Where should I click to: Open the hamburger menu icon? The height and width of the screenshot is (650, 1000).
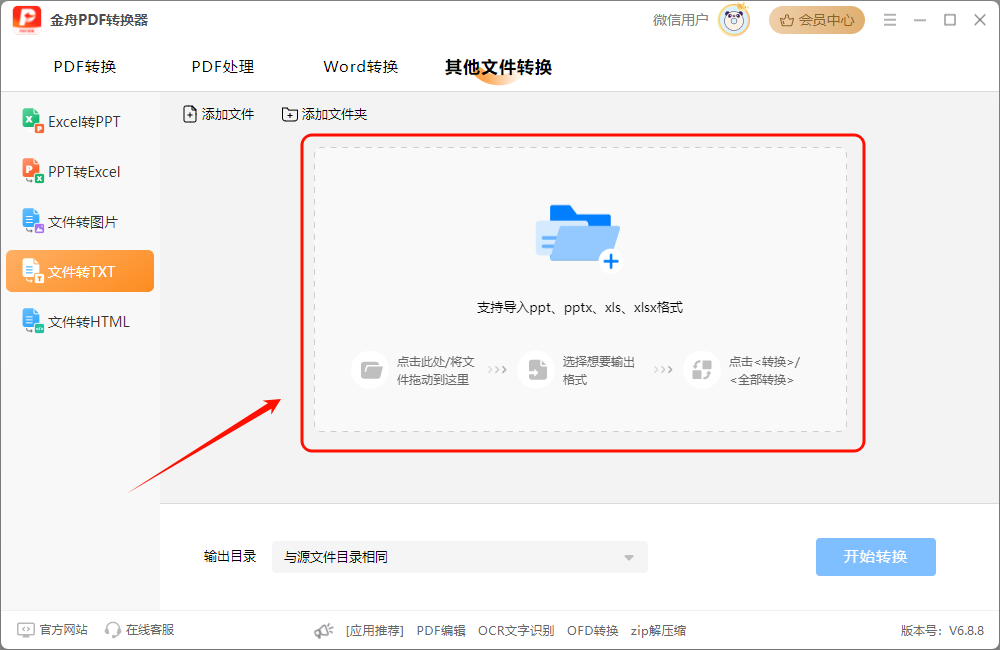point(890,20)
